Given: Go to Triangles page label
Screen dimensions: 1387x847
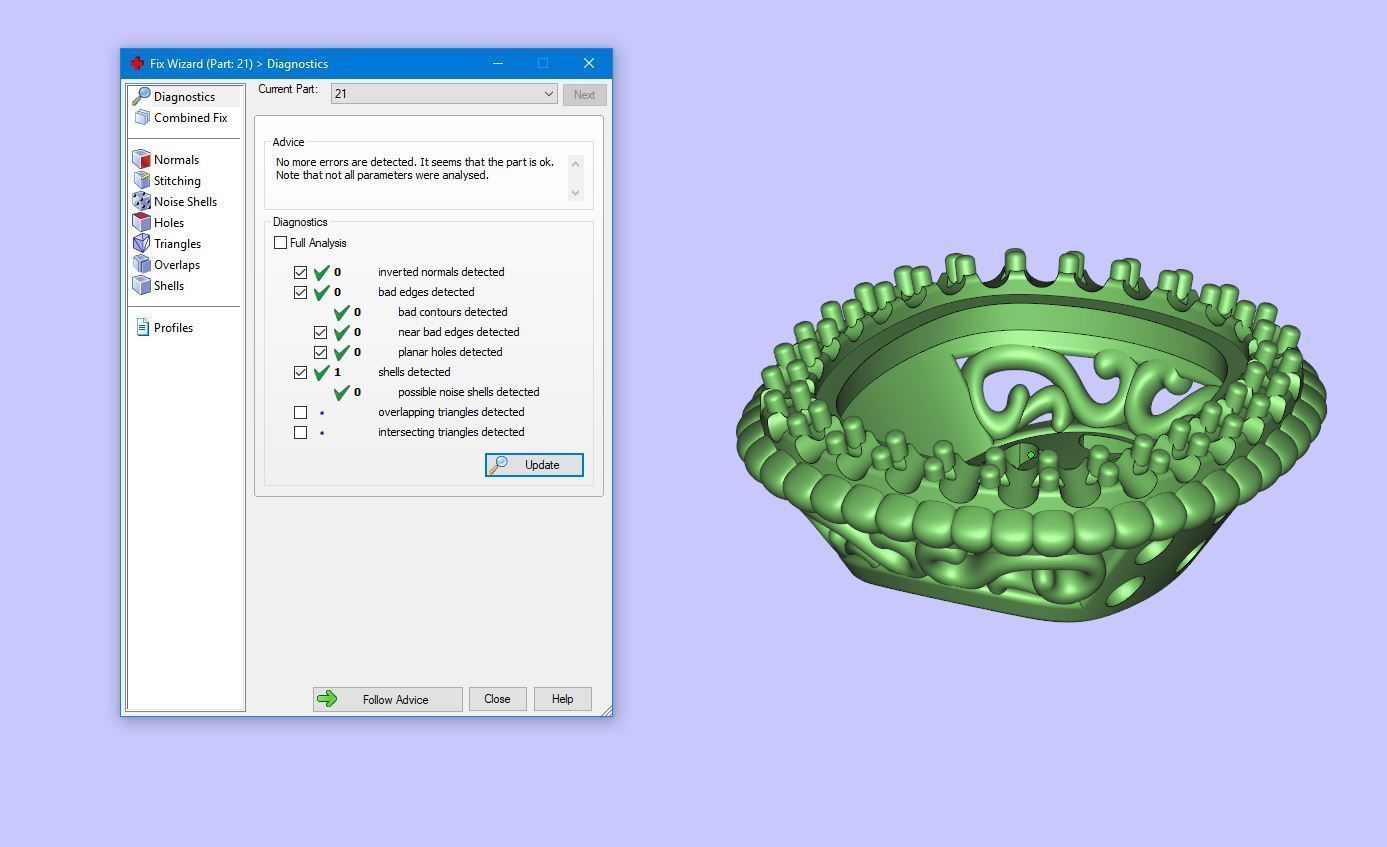Looking at the screenshot, I should click(177, 244).
